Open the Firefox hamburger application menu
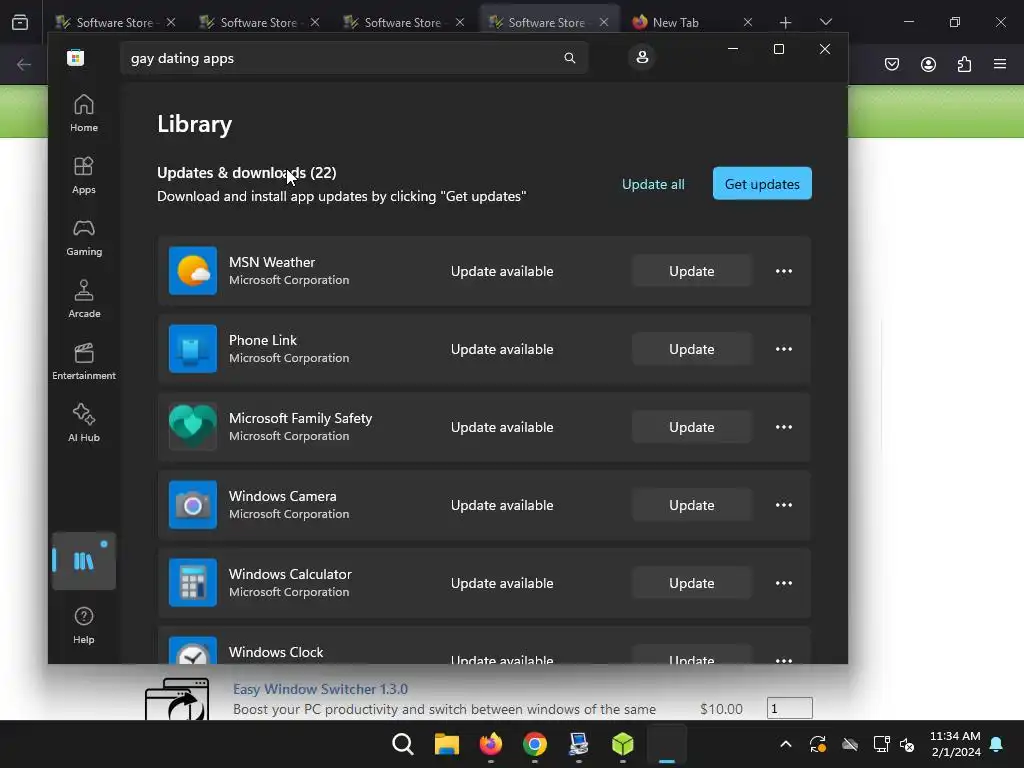 1000,64
